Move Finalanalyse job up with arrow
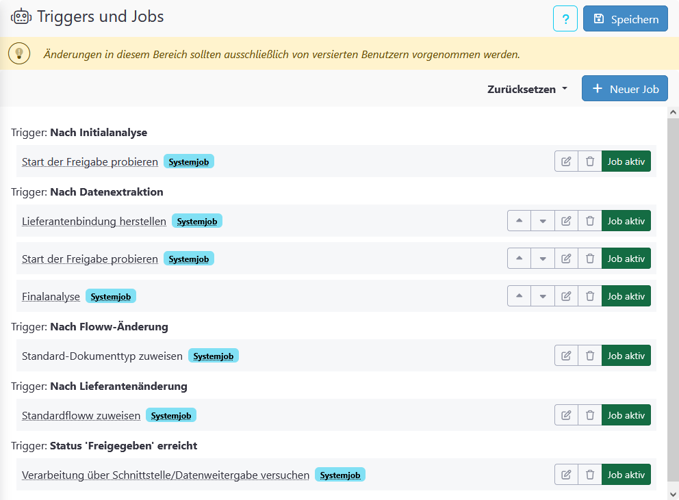 (x=519, y=296)
